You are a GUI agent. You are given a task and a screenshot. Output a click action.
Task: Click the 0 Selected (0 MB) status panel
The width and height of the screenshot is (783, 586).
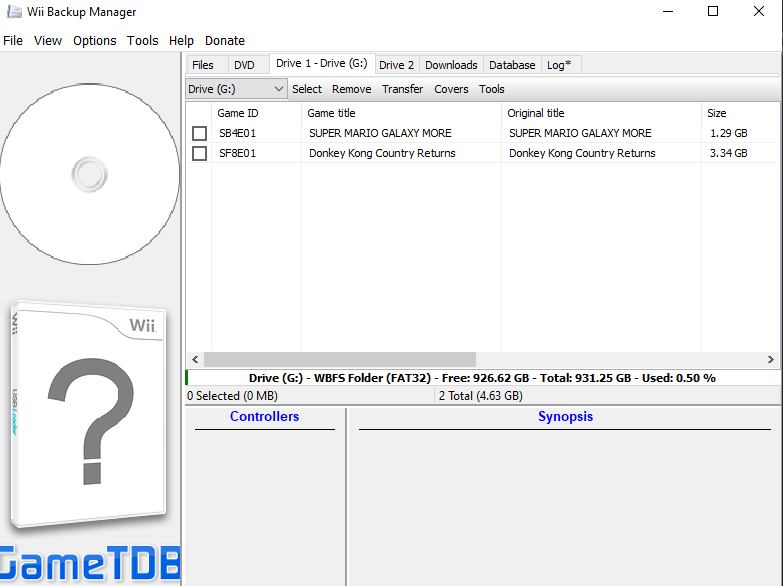(310, 396)
